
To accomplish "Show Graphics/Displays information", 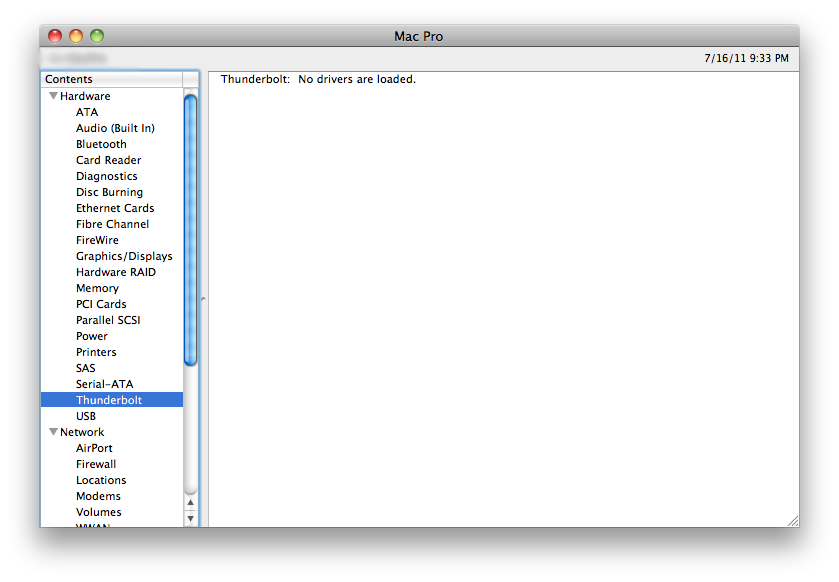I will (124, 256).
